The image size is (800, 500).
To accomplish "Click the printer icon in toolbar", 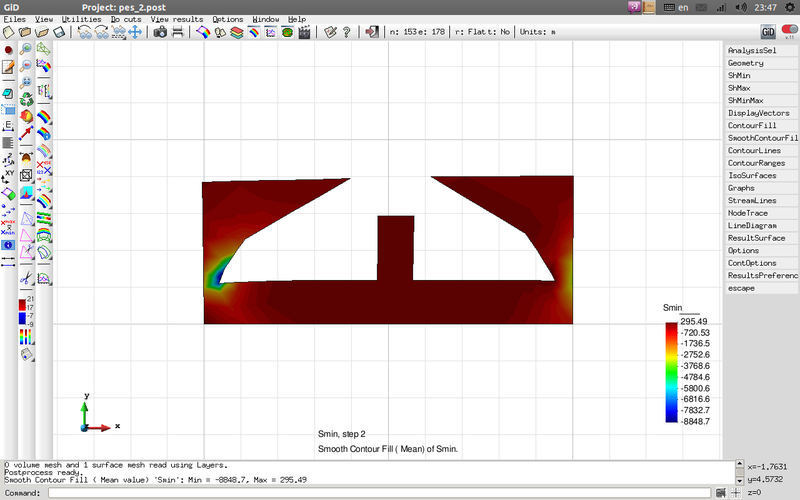I will pyautogui.click(x=178, y=32).
